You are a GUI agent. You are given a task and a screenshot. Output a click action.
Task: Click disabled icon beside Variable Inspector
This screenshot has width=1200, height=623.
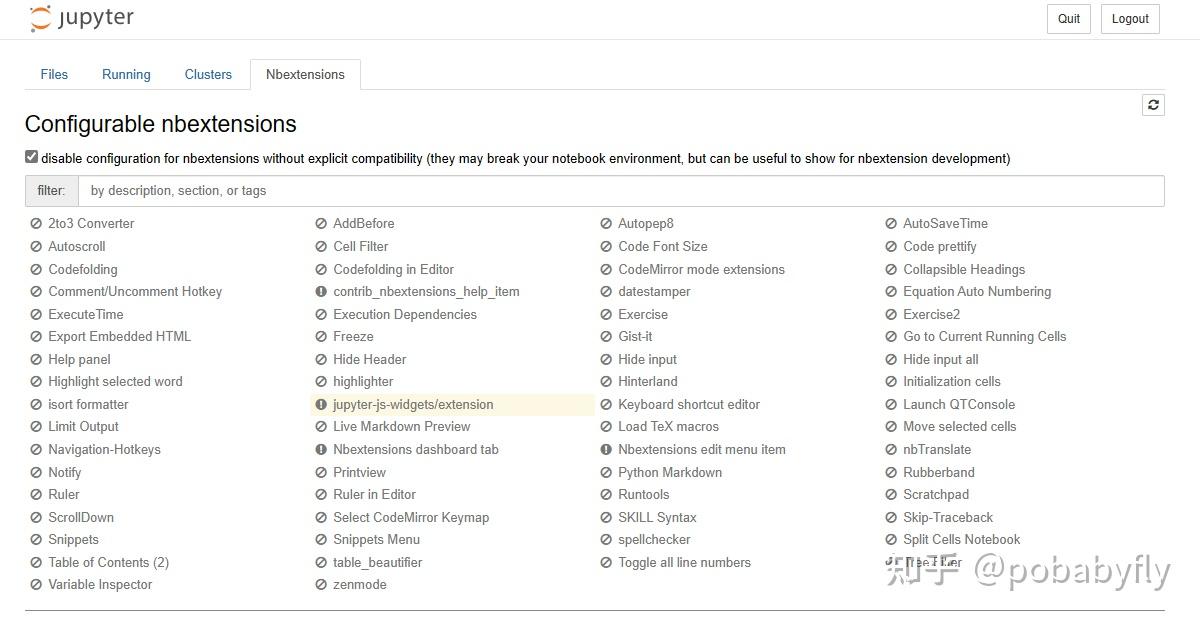36,585
